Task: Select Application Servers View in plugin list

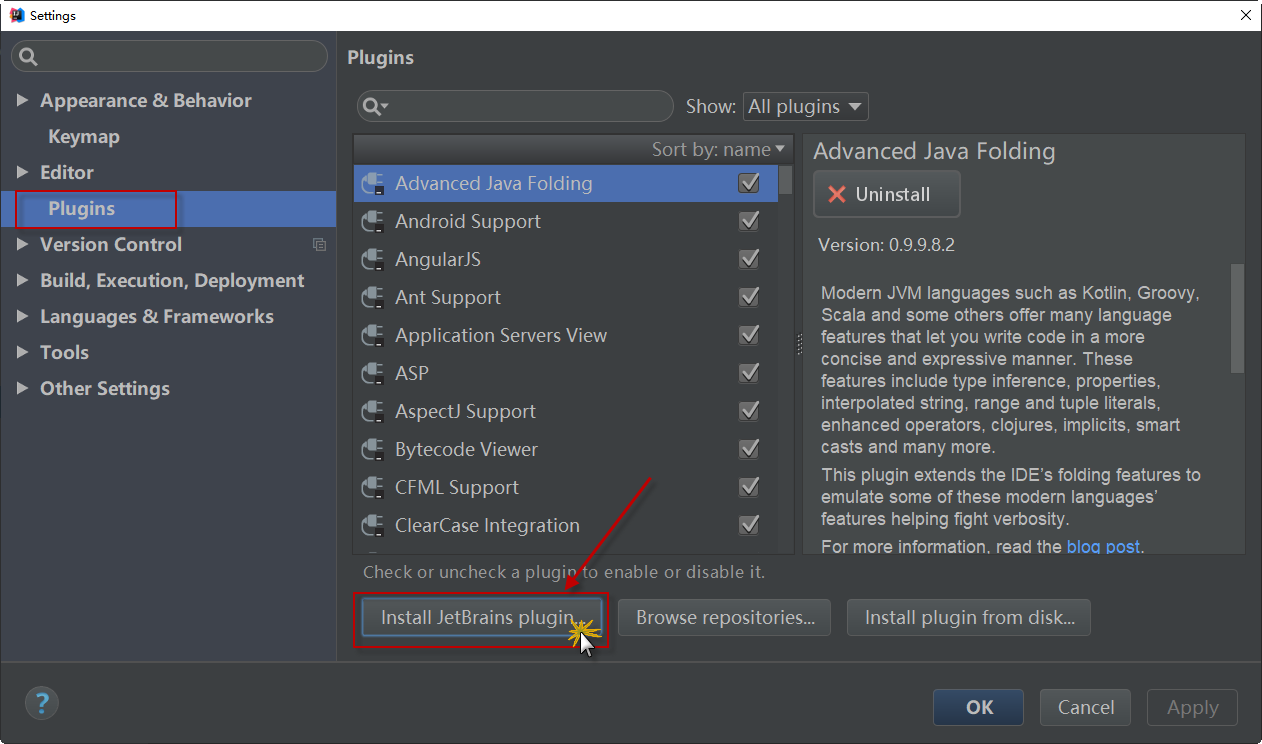Action: [x=500, y=336]
